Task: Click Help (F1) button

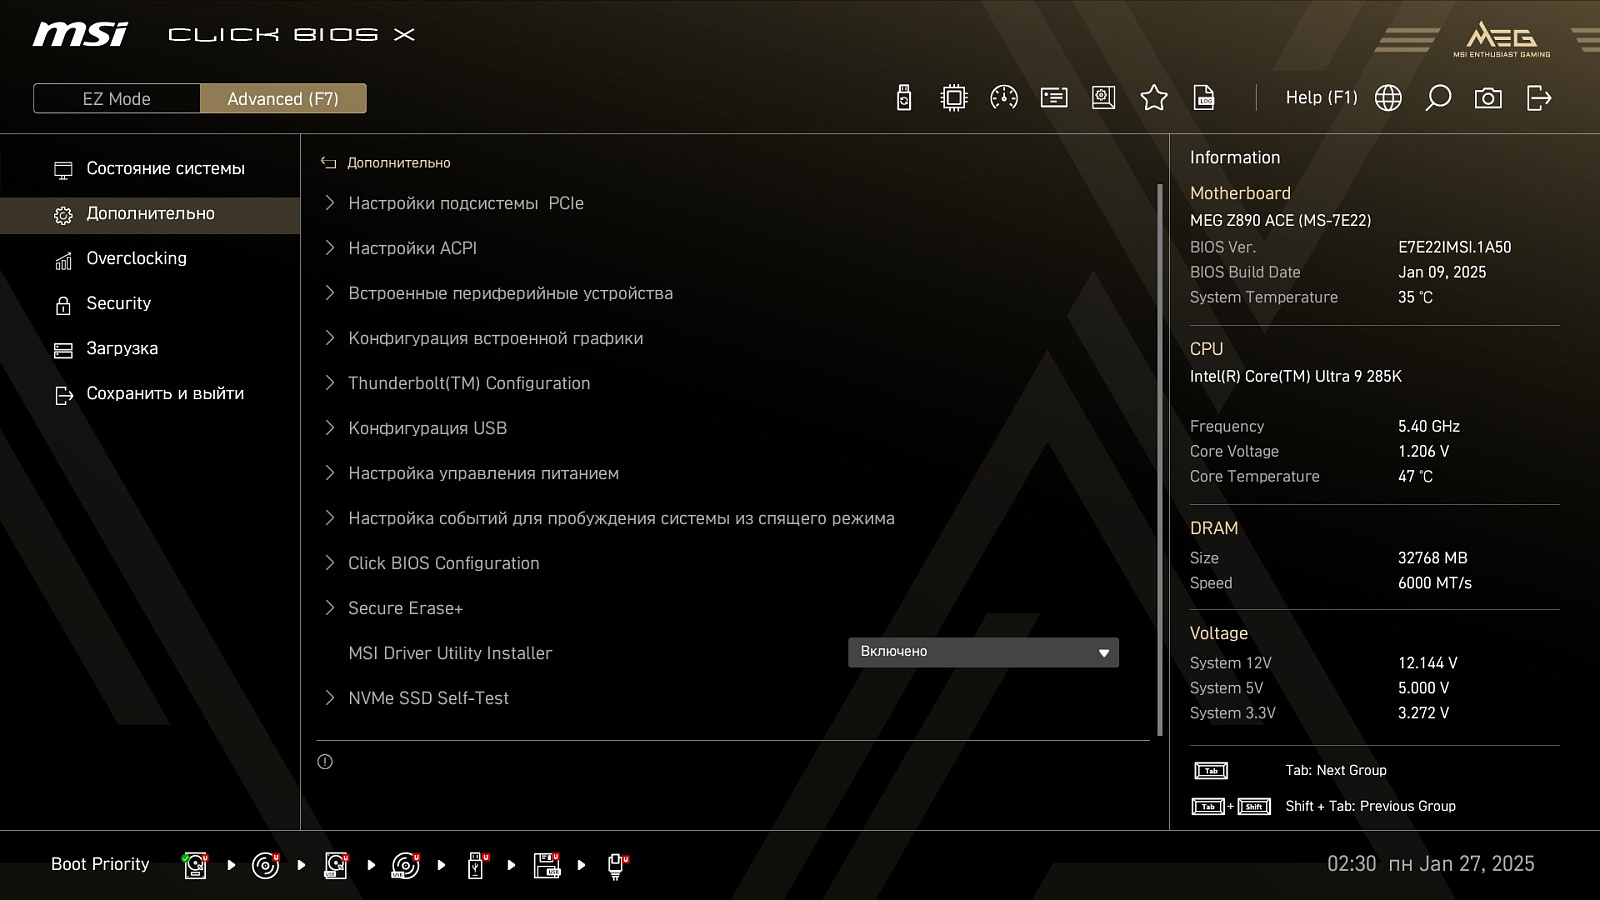Action: coord(1321,98)
